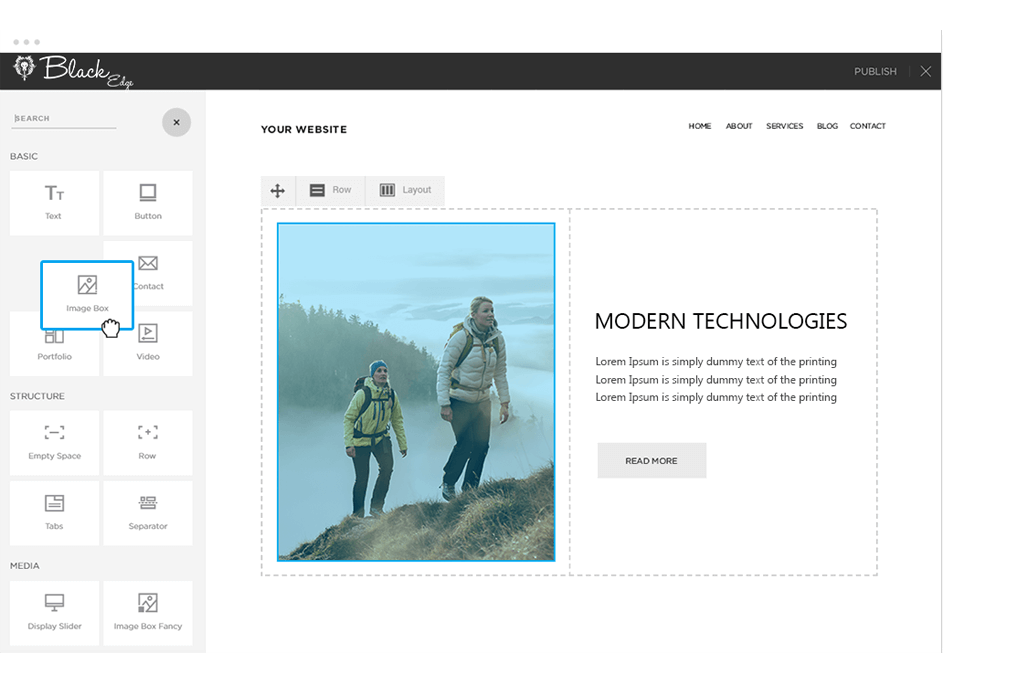
Task: Focus the Search elements field
Action: (x=64, y=118)
